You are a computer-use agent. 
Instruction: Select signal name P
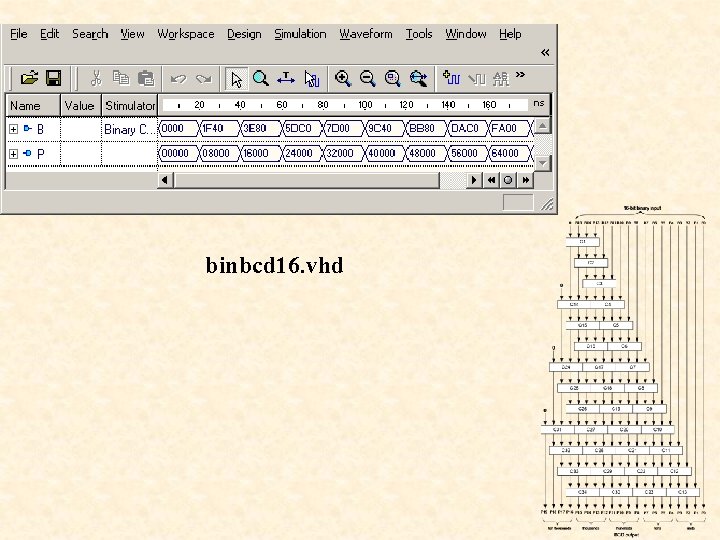(40, 154)
